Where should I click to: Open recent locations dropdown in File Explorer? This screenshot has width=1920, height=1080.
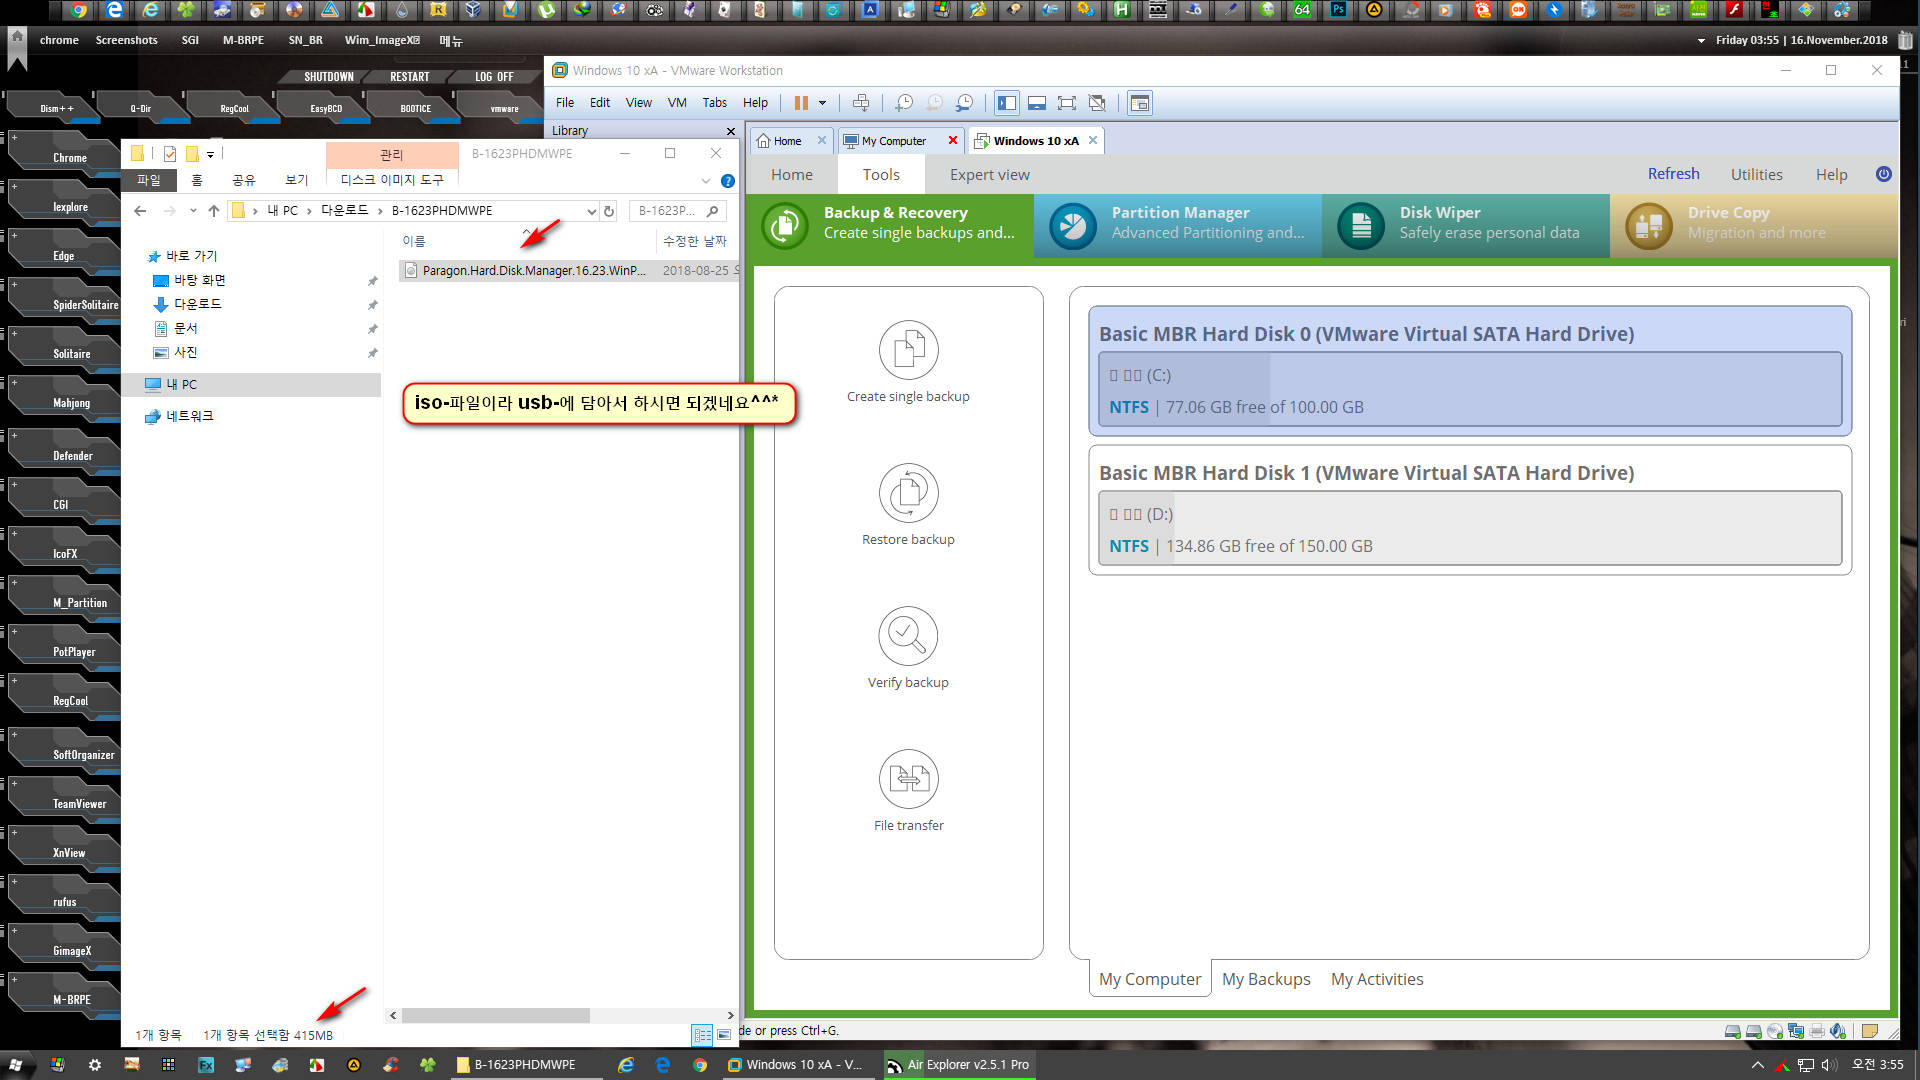pos(193,211)
